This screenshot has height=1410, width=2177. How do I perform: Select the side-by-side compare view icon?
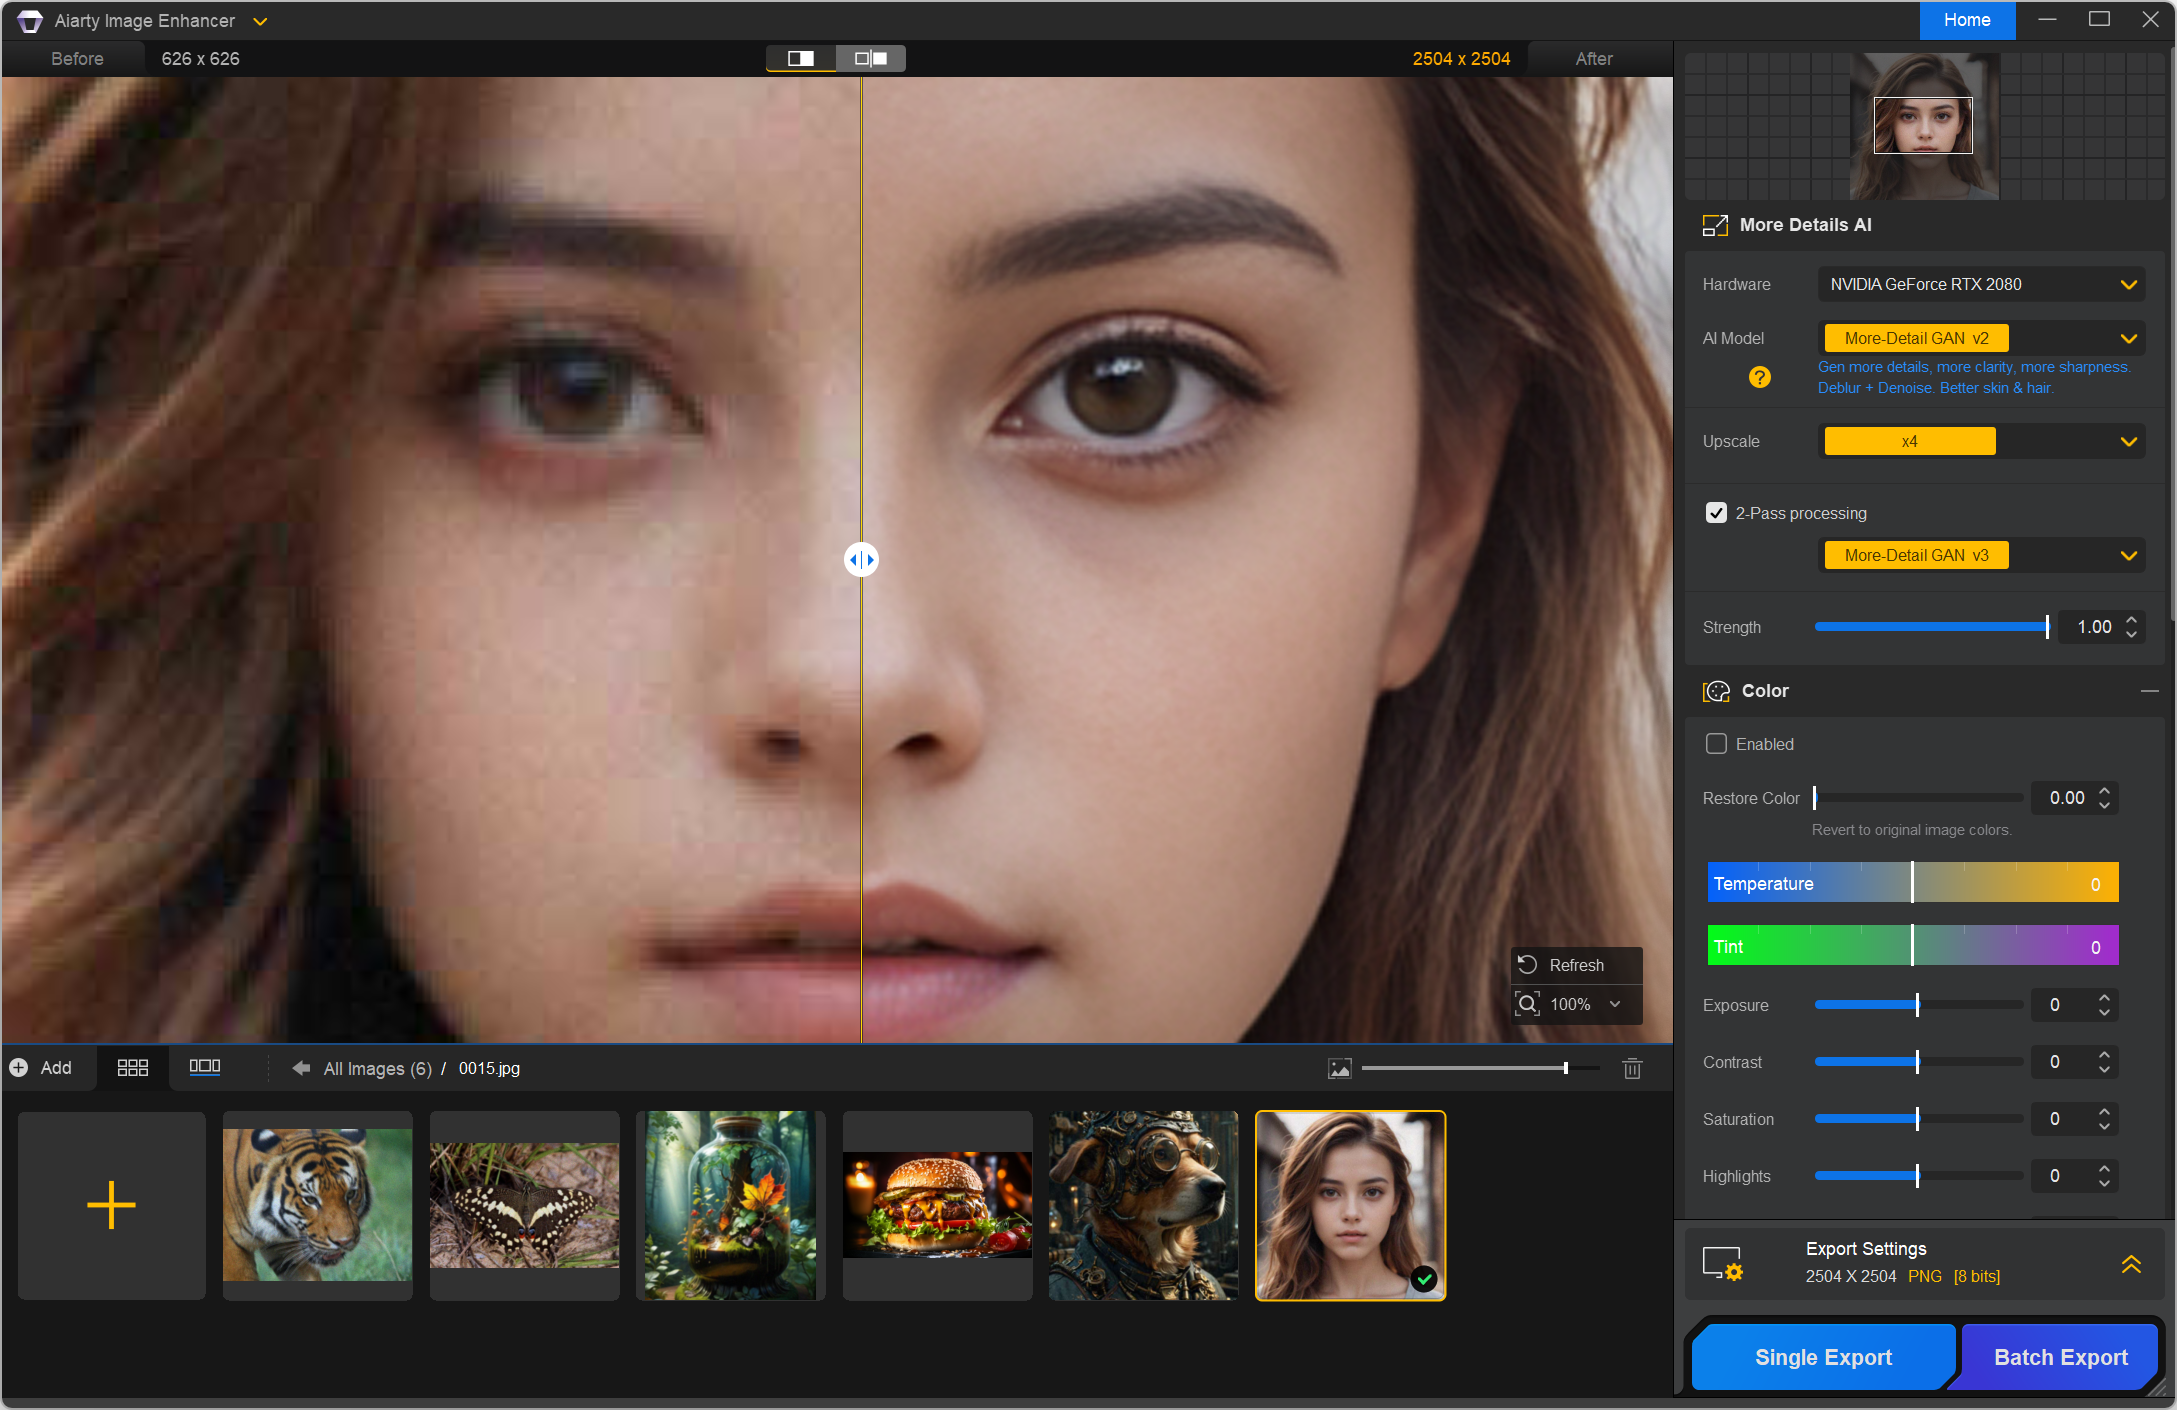click(x=871, y=58)
